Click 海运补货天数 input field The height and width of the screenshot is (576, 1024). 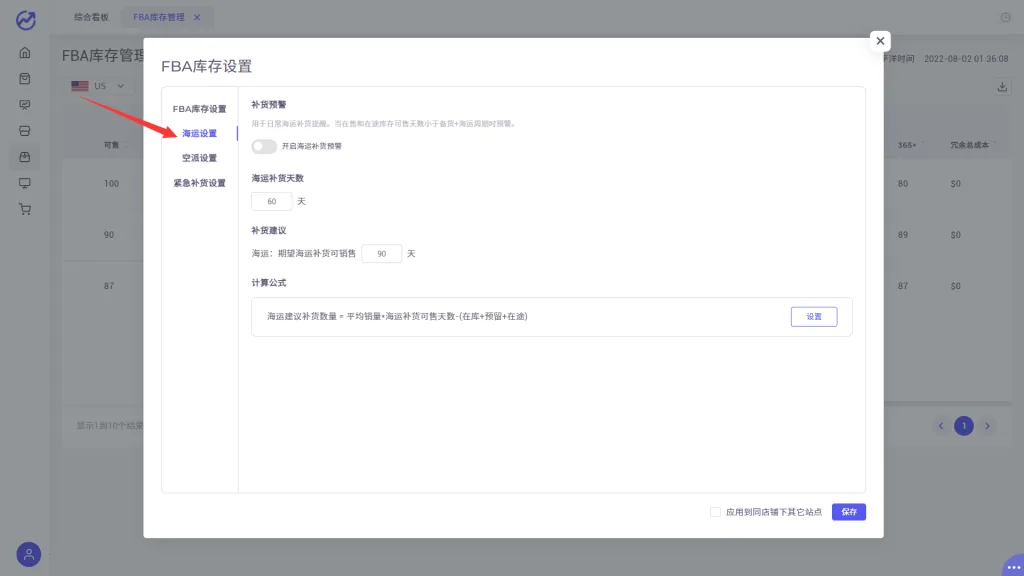[272, 201]
